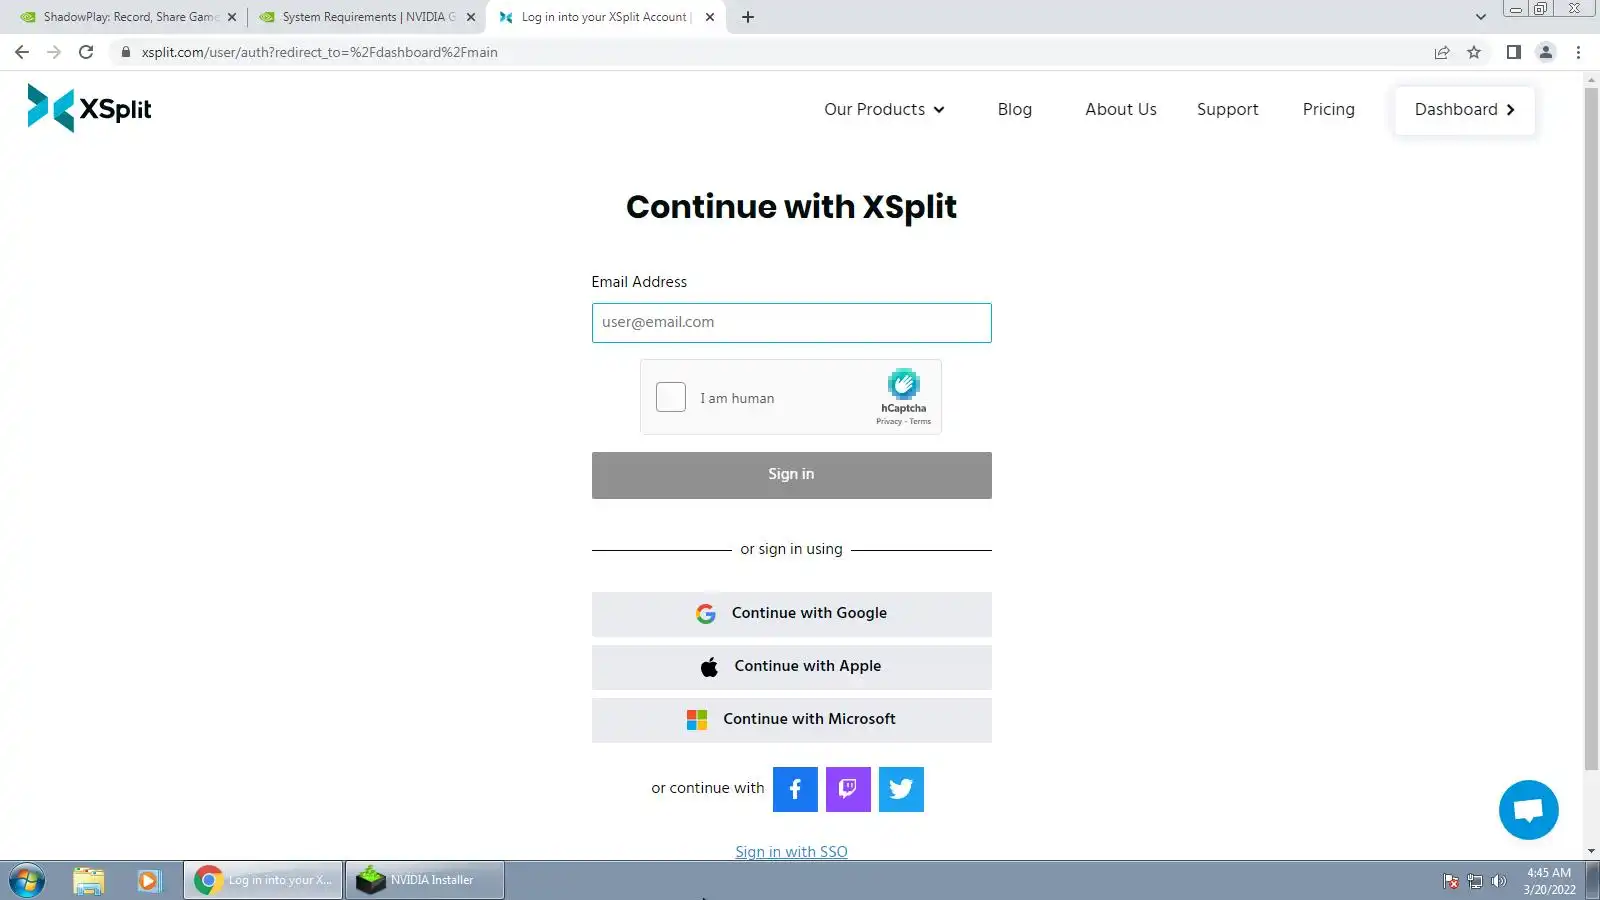Click the browser forward arrow

pyautogui.click(x=54, y=52)
